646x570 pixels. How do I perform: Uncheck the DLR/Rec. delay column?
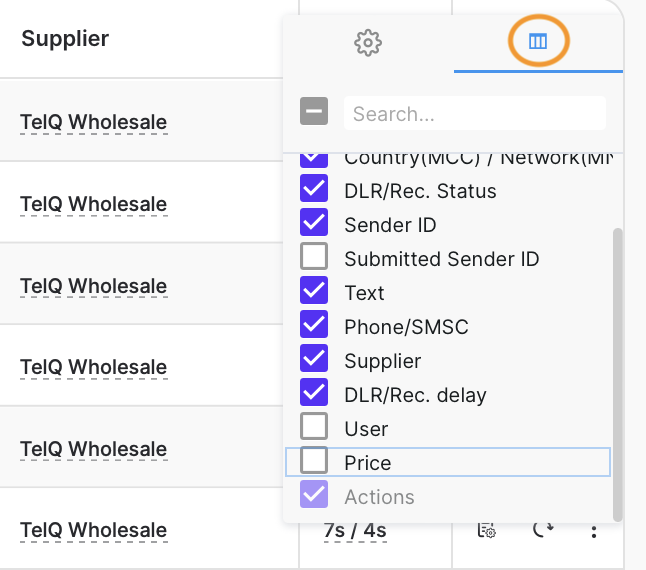pyautogui.click(x=314, y=392)
